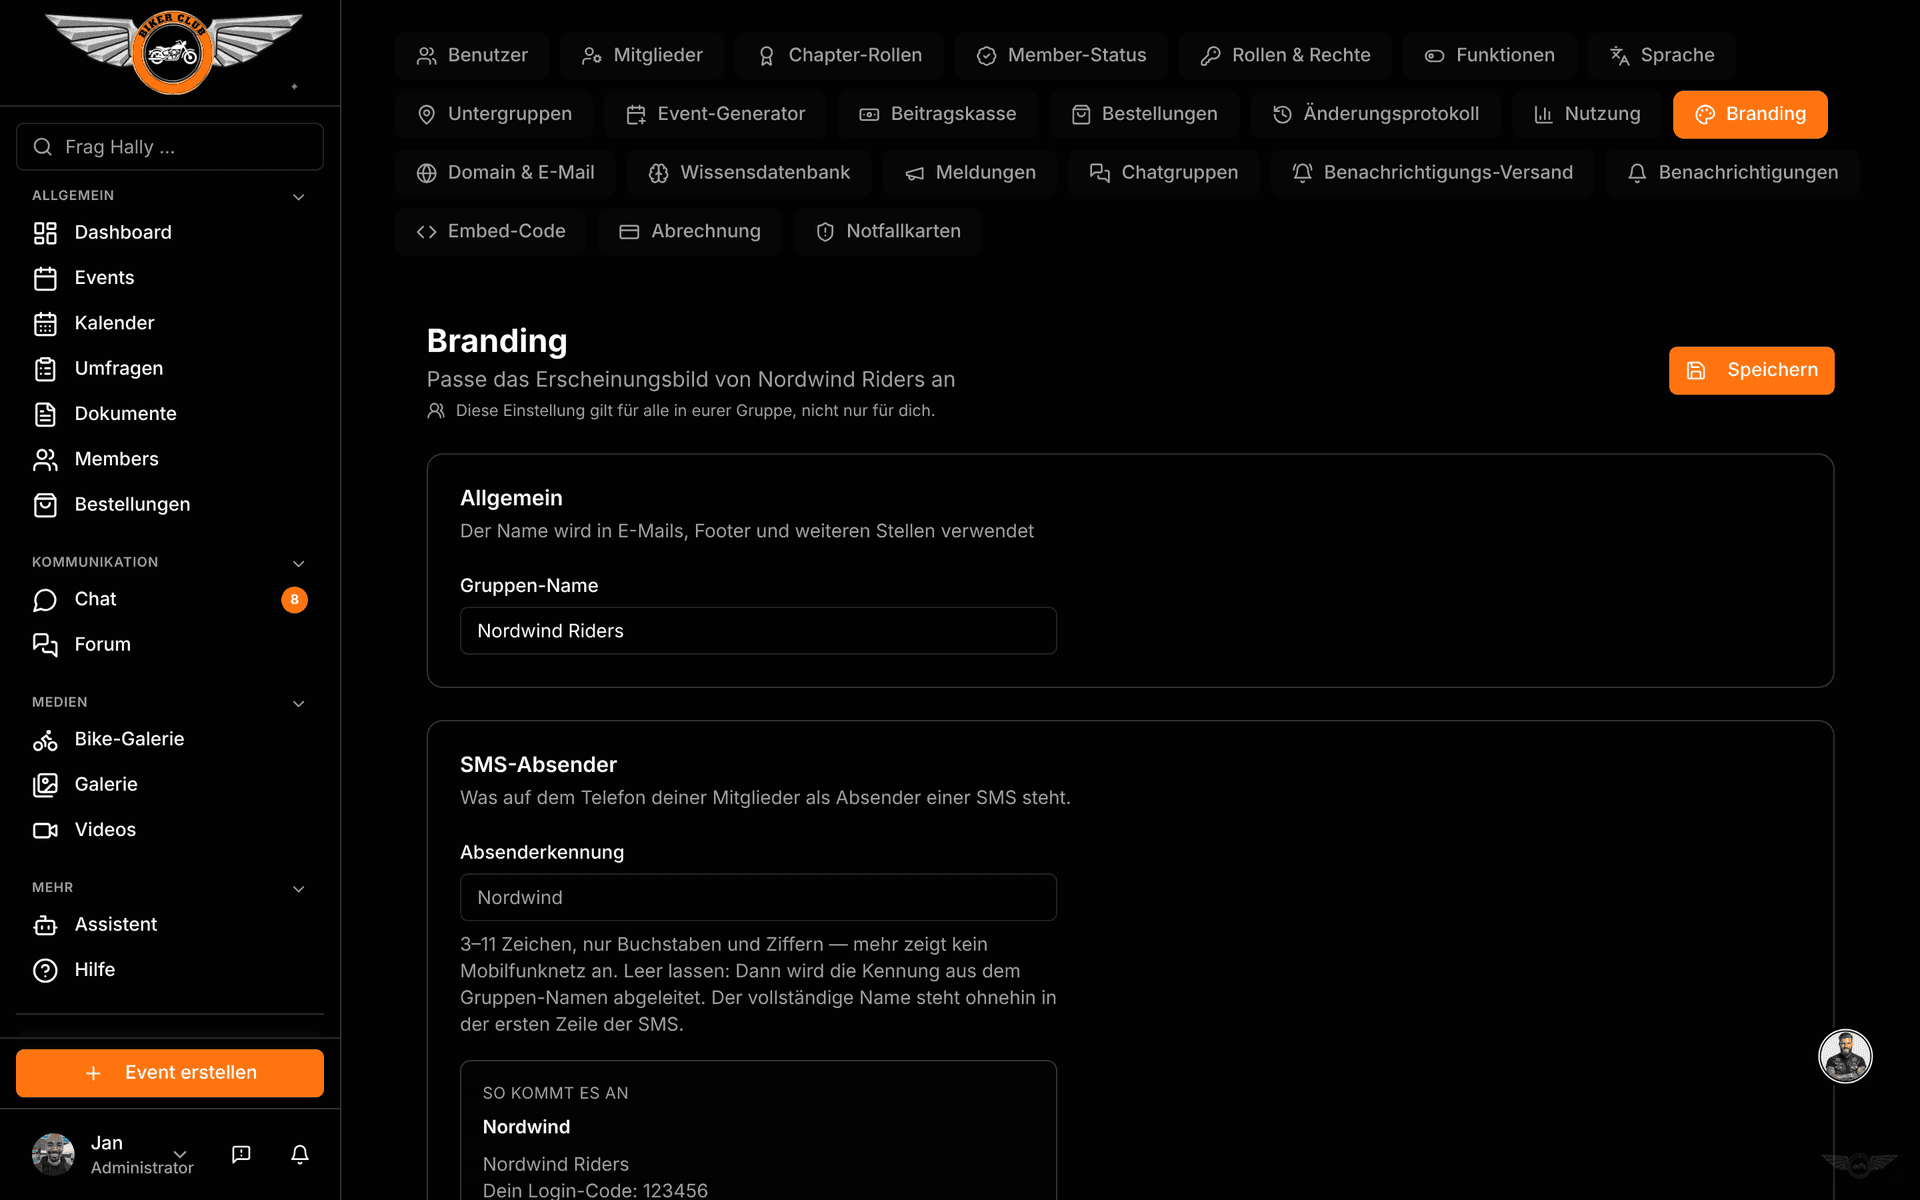Viewport: 1920px width, 1200px height.
Task: Open the Mitglieder tab
Action: (642, 56)
